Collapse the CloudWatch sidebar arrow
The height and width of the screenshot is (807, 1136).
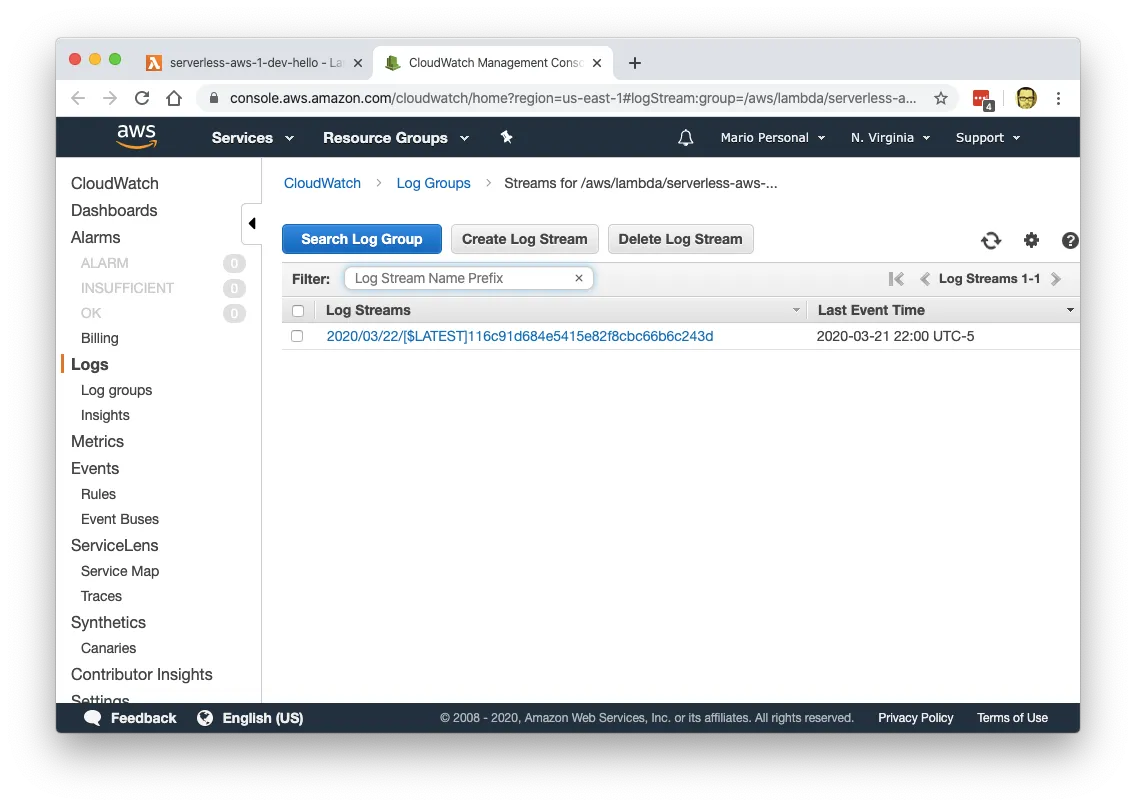coord(252,223)
